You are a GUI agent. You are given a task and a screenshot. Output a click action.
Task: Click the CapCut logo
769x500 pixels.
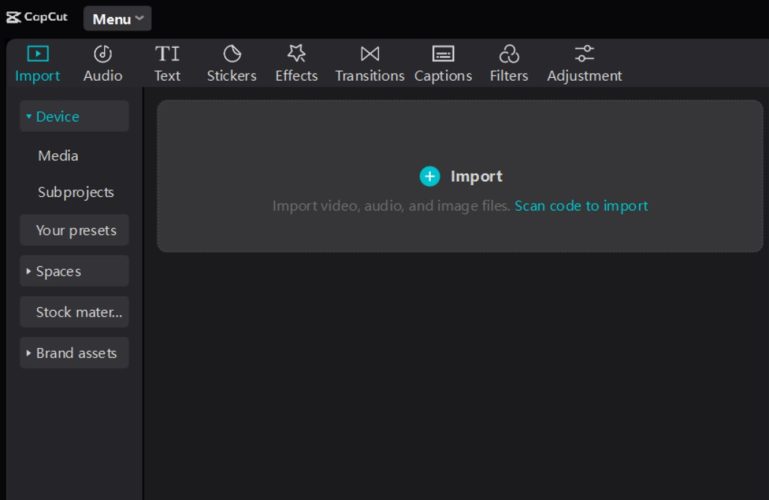(x=37, y=17)
